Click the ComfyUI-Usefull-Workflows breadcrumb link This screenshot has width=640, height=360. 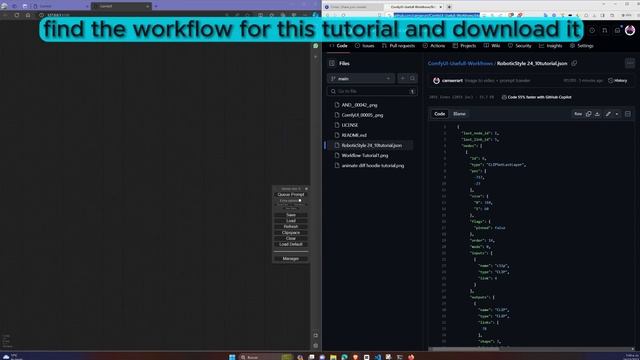click(460, 64)
